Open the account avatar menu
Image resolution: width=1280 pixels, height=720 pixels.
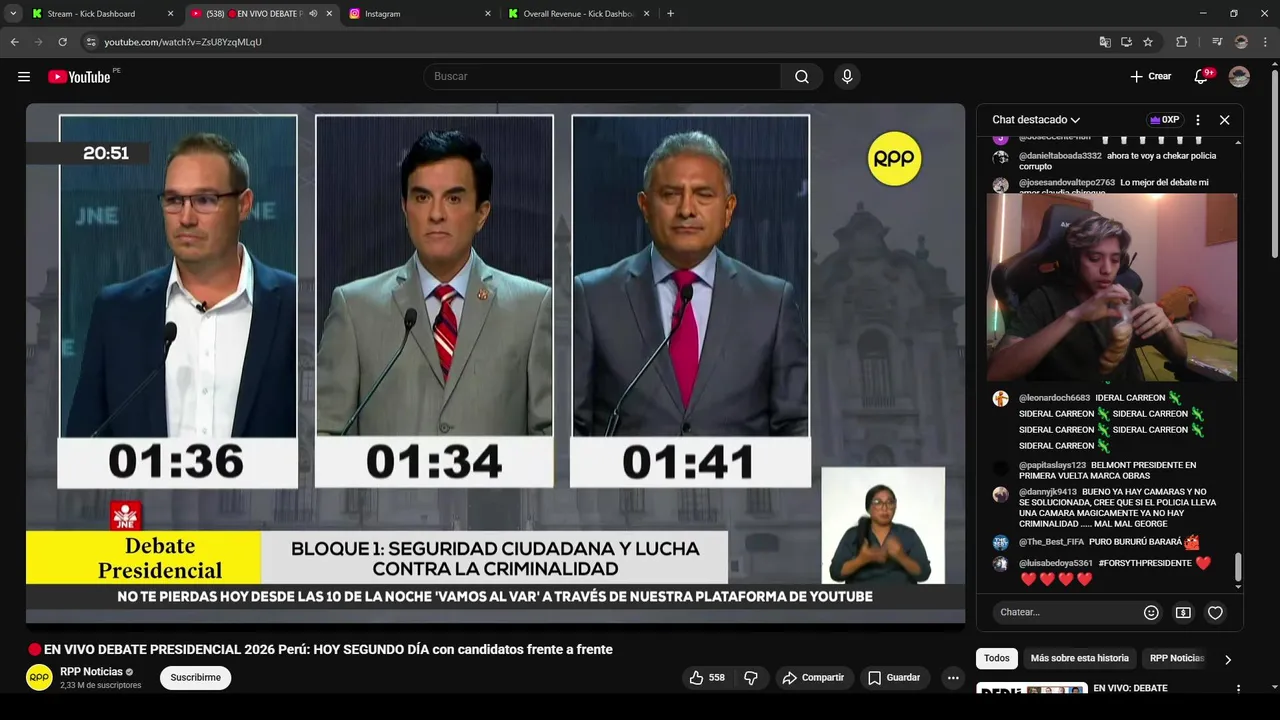[x=1239, y=77]
